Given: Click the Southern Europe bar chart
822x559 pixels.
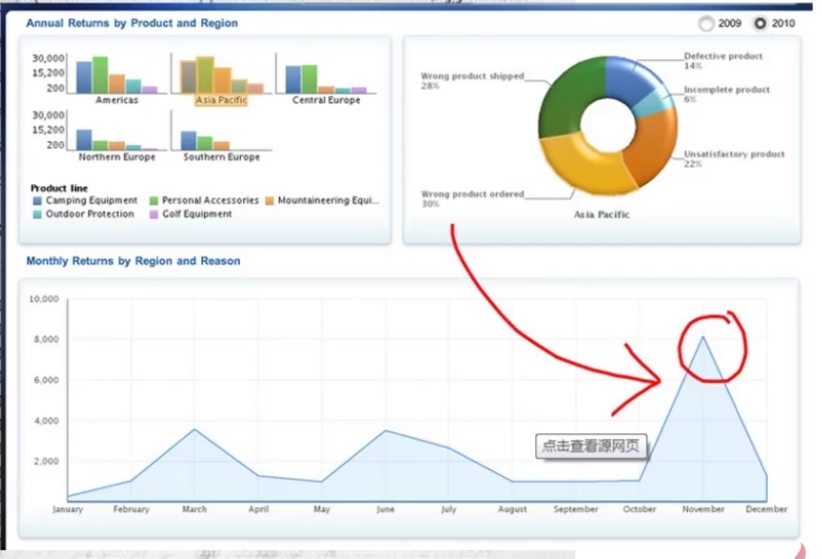Looking at the screenshot, I should [x=221, y=135].
